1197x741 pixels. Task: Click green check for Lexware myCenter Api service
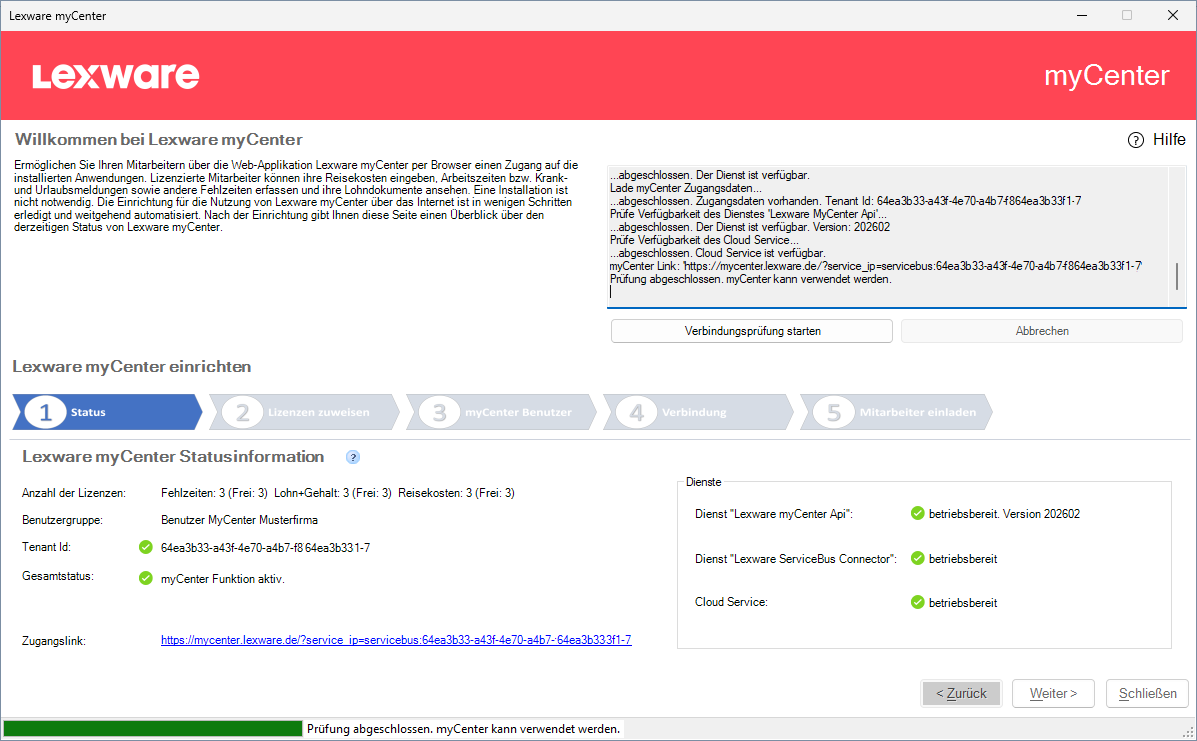tap(917, 514)
